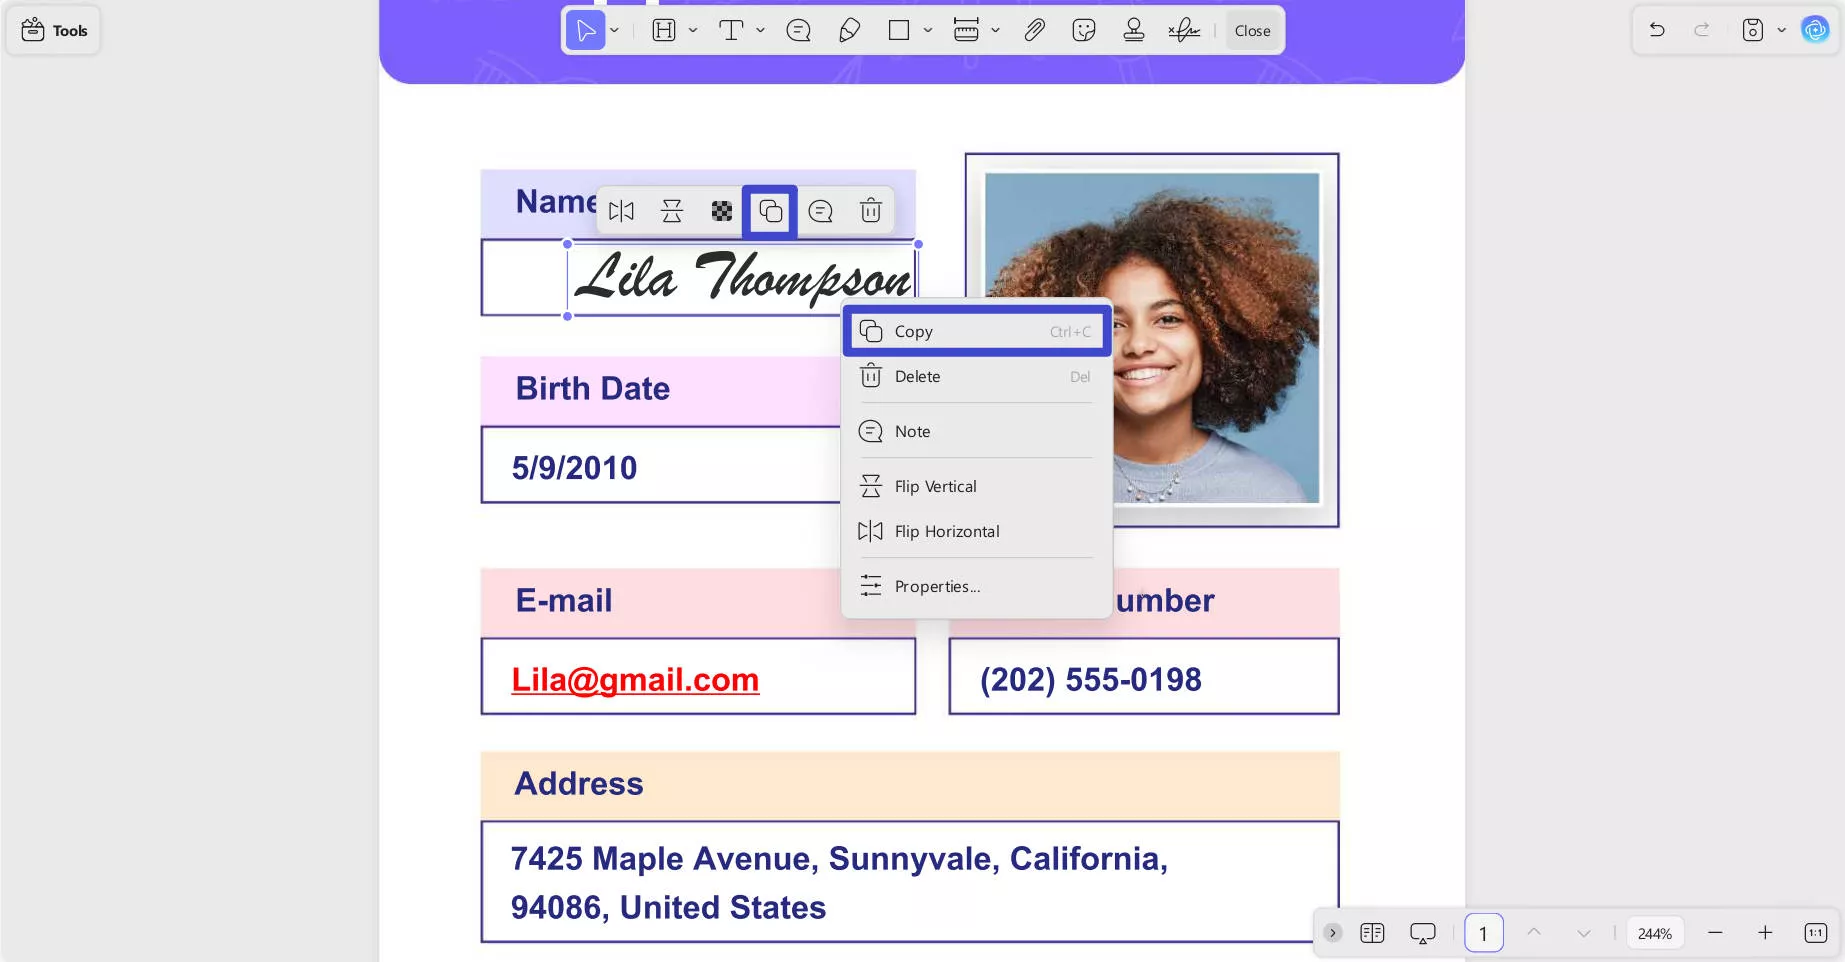Open the Sticker tool
Screen dimensions: 1845x962
pyautogui.click(x=1083, y=30)
